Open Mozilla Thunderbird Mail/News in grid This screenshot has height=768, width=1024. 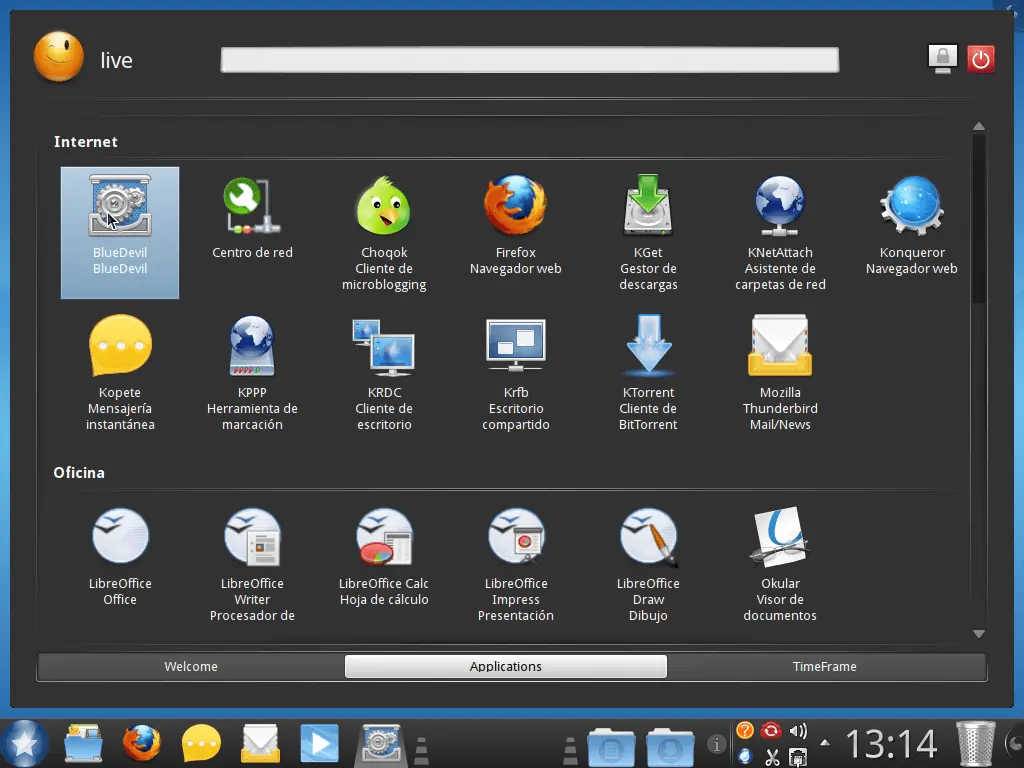(x=780, y=372)
